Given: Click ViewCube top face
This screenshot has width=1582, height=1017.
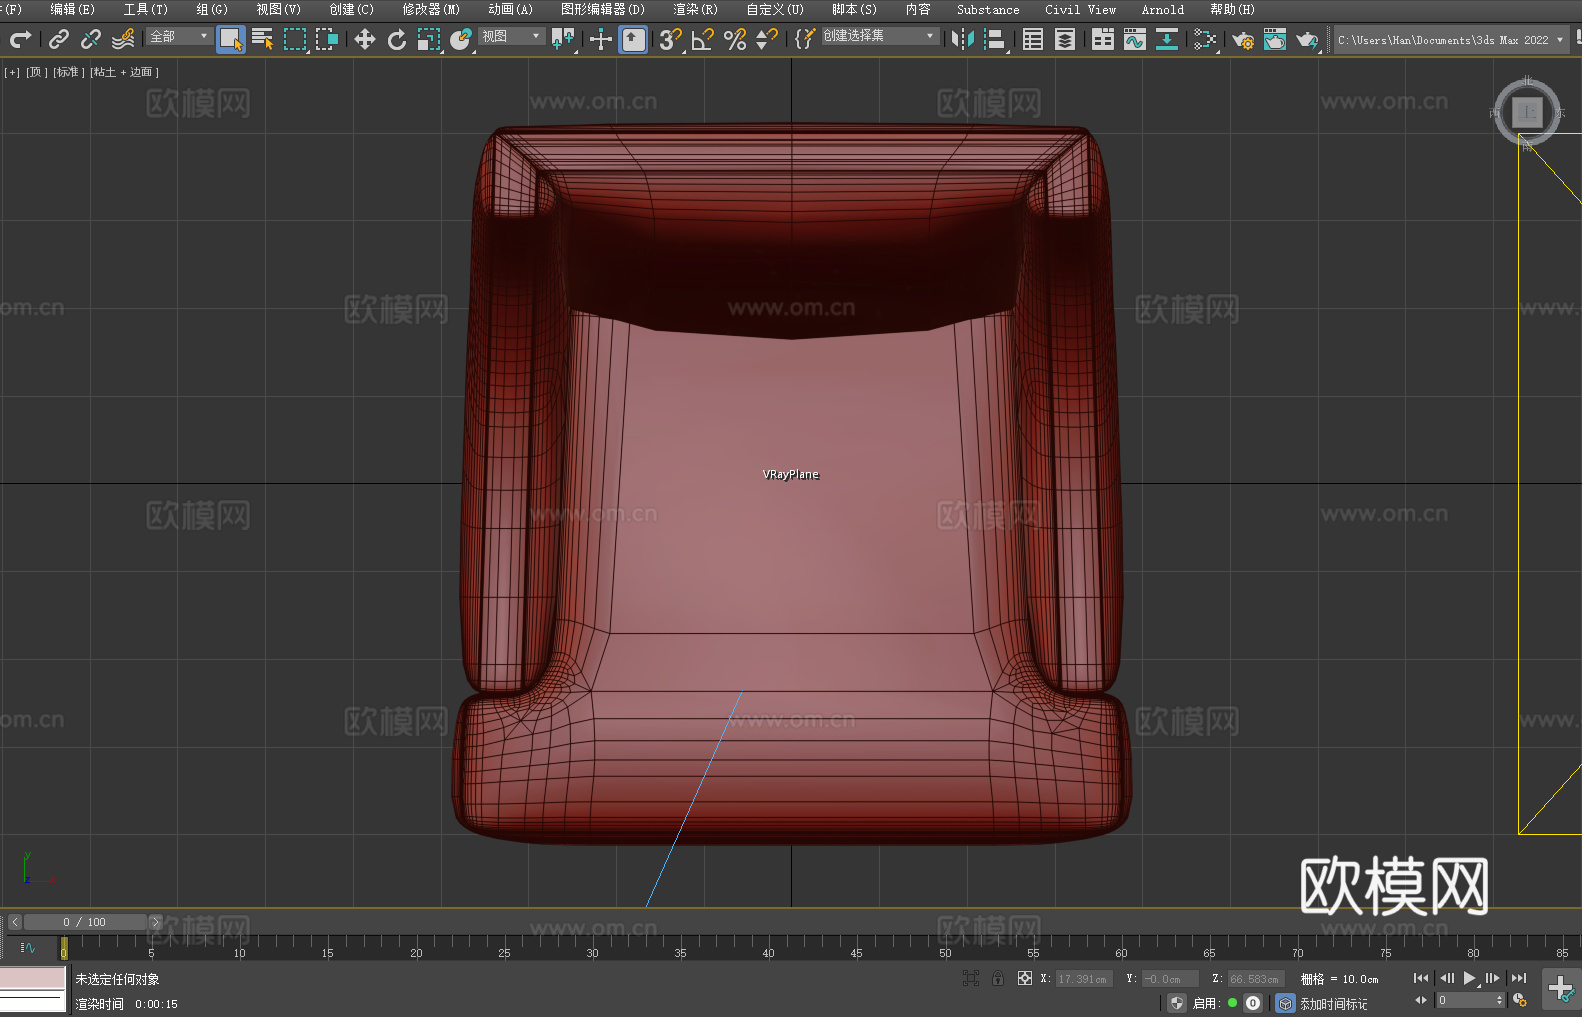Looking at the screenshot, I should click(1527, 112).
